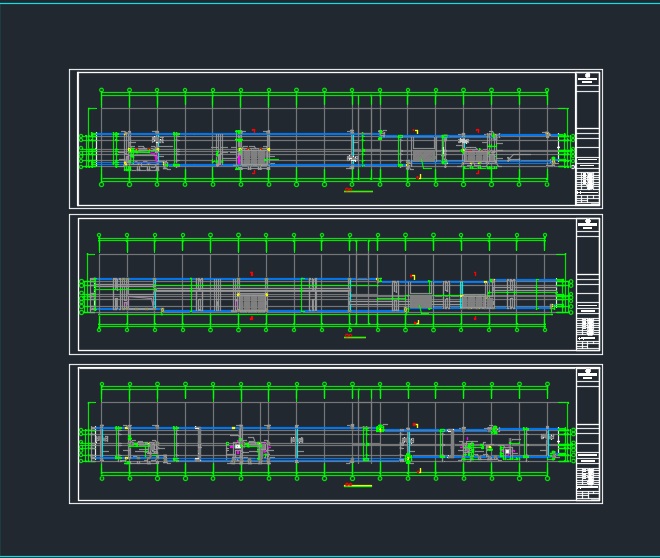This screenshot has width=660, height=558.
Task: Select the top floor plan drawing sheet
Action: pyautogui.click(x=336, y=139)
